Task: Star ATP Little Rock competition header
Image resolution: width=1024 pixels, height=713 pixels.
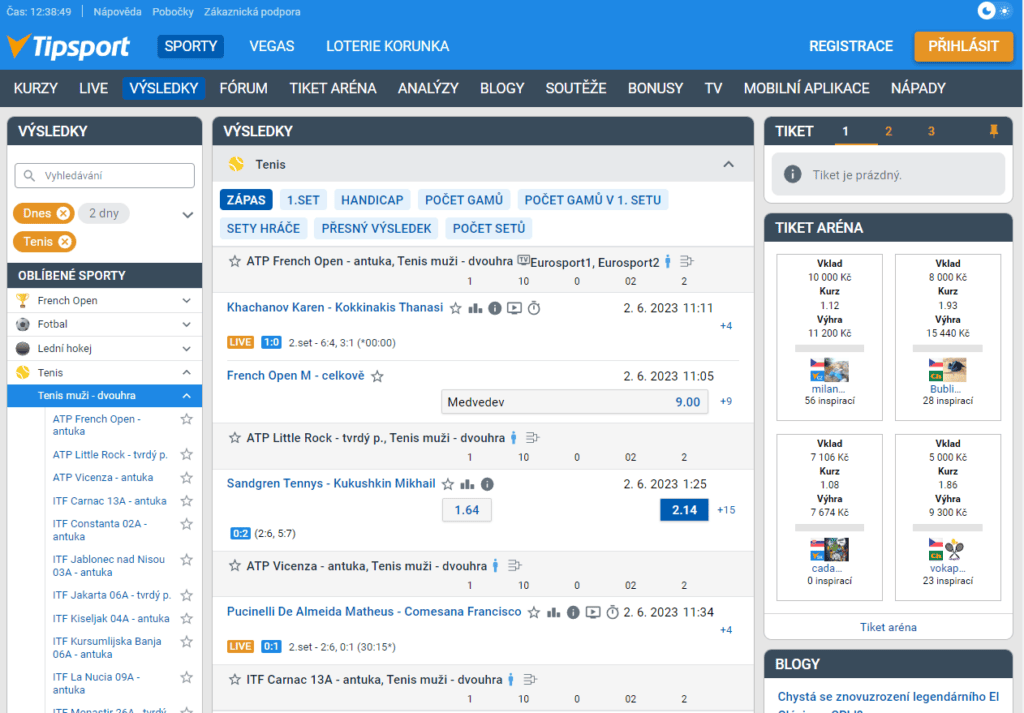Action: tap(234, 437)
